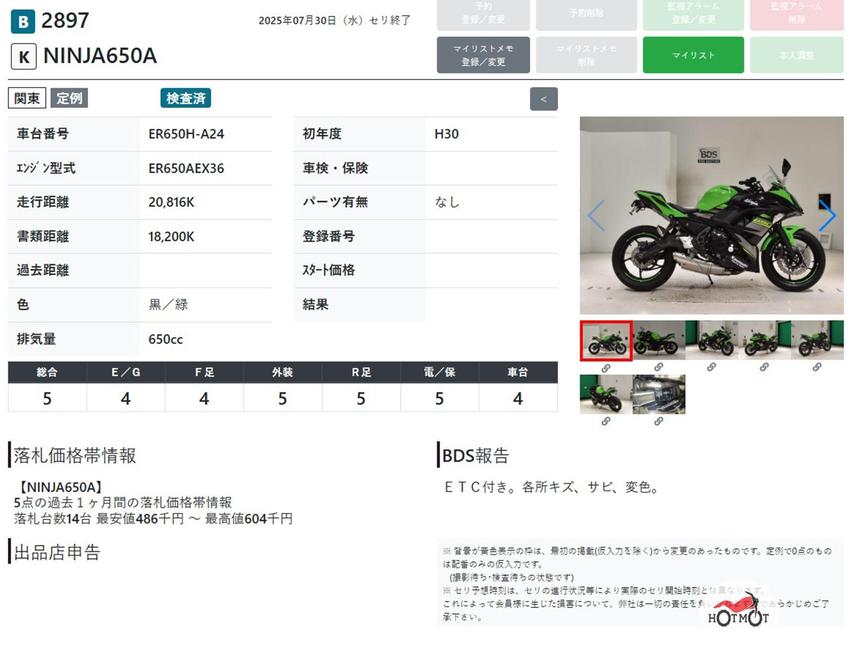
Task: Show next photo with right arrow
Action: click(827, 216)
